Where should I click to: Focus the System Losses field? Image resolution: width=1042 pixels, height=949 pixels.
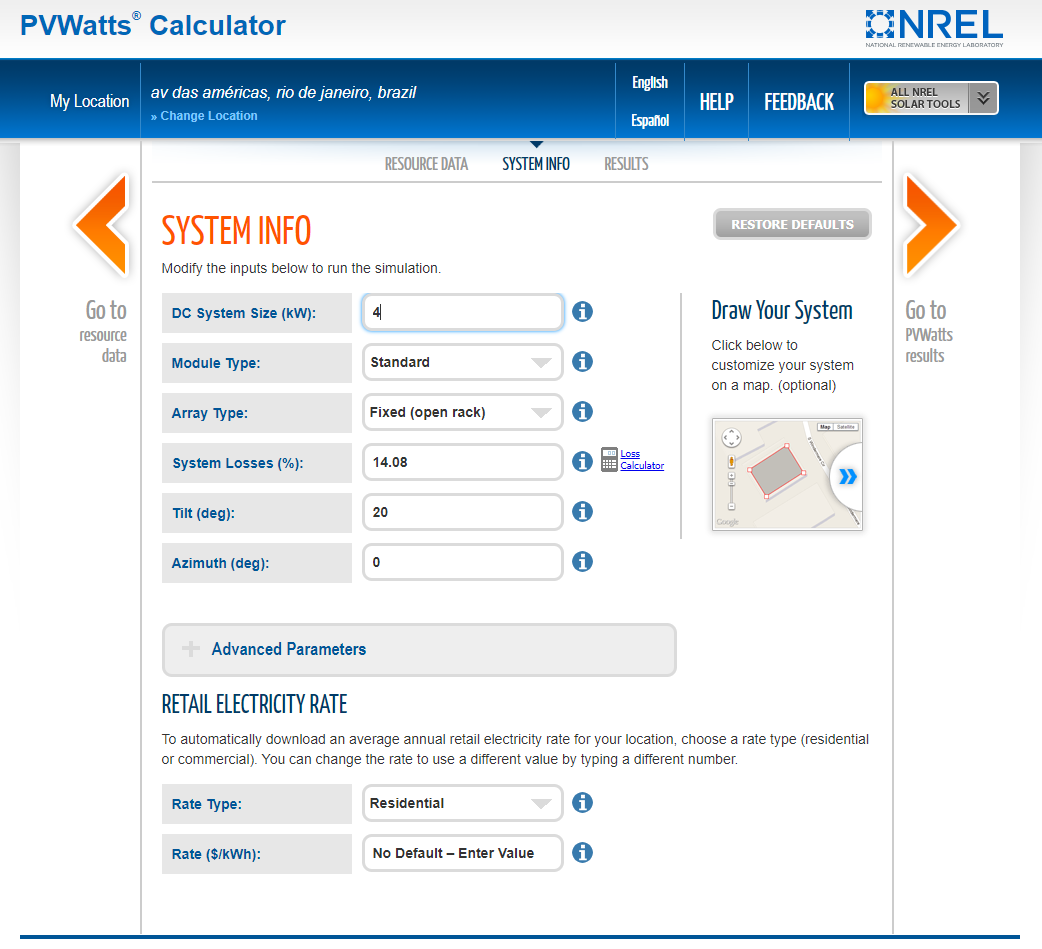(463, 462)
